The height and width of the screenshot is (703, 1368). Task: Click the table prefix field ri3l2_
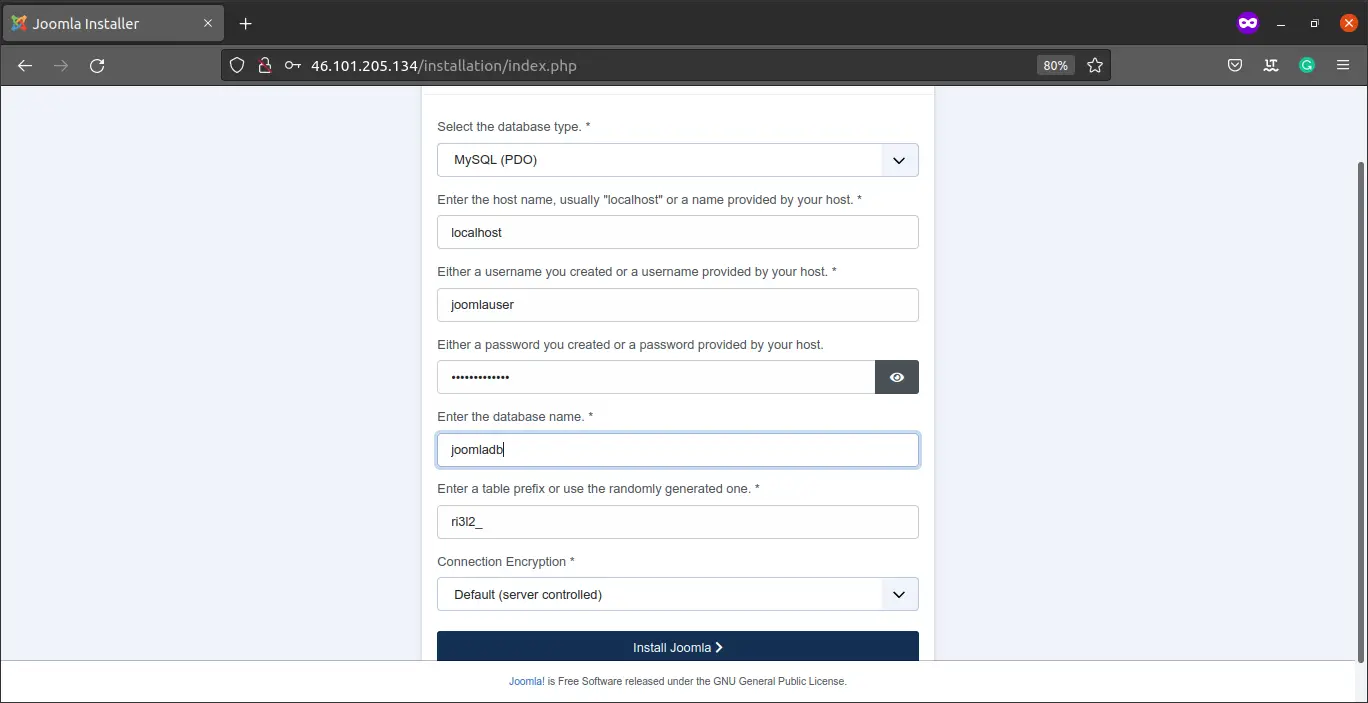coord(678,522)
